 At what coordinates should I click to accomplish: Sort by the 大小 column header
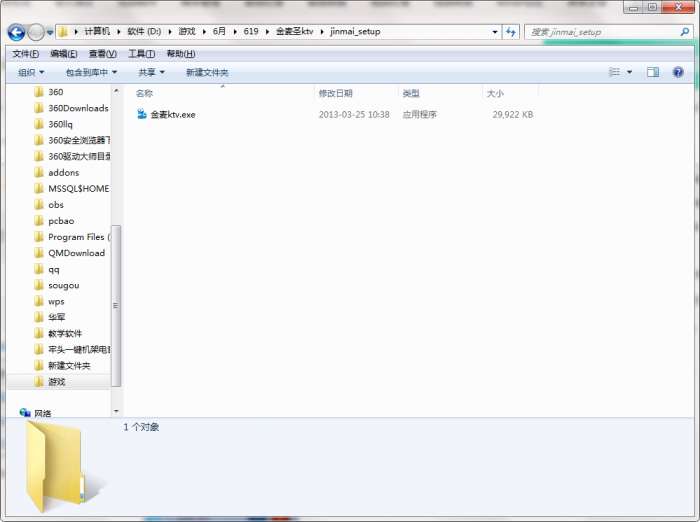495,93
